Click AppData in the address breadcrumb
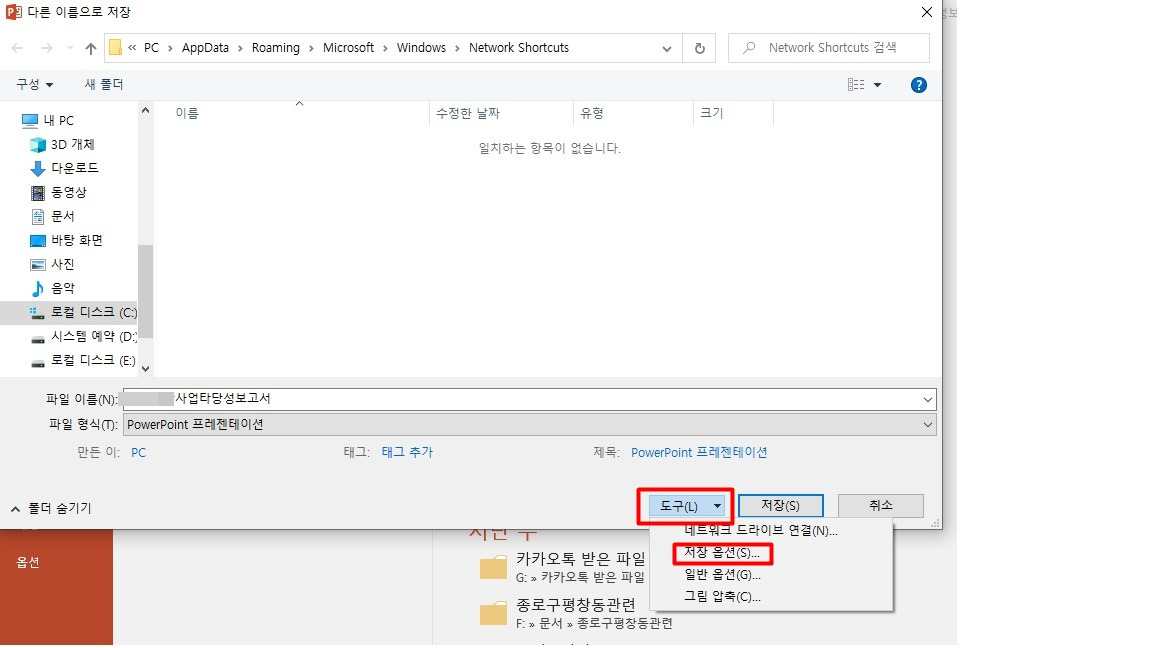This screenshot has width=1152, height=648. click(x=205, y=48)
